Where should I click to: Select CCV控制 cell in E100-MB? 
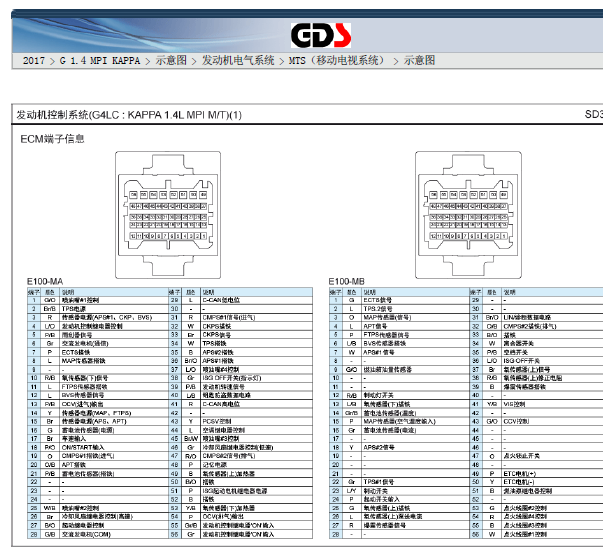(552, 421)
